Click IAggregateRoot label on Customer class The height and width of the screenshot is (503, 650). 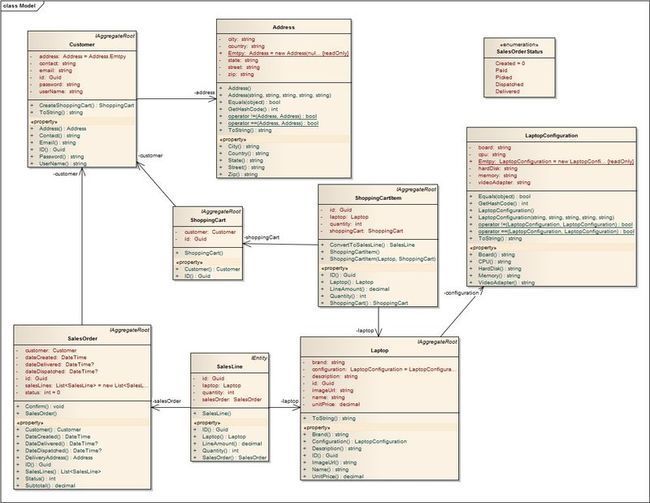(116, 36)
